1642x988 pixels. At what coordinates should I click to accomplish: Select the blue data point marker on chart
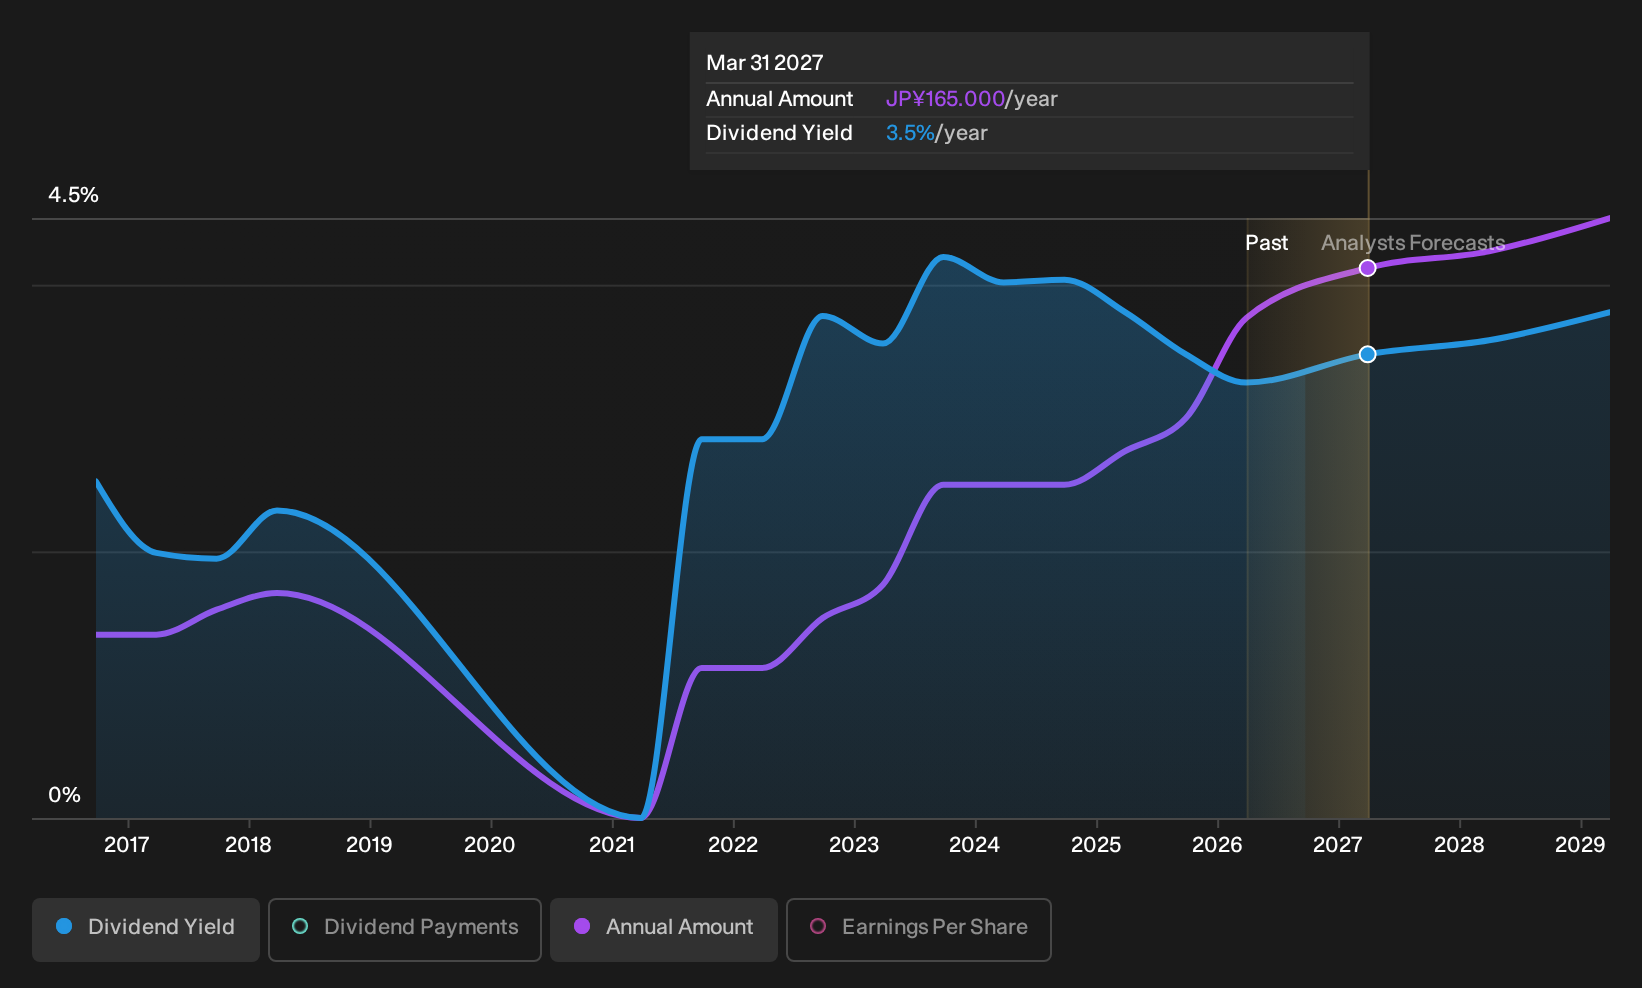[x=1368, y=354]
